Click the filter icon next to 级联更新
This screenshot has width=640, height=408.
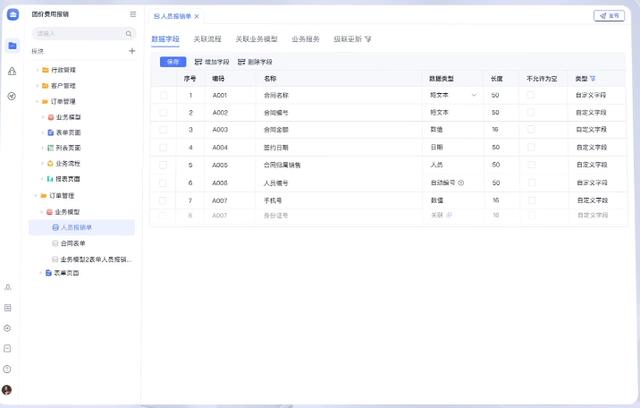tap(368, 39)
